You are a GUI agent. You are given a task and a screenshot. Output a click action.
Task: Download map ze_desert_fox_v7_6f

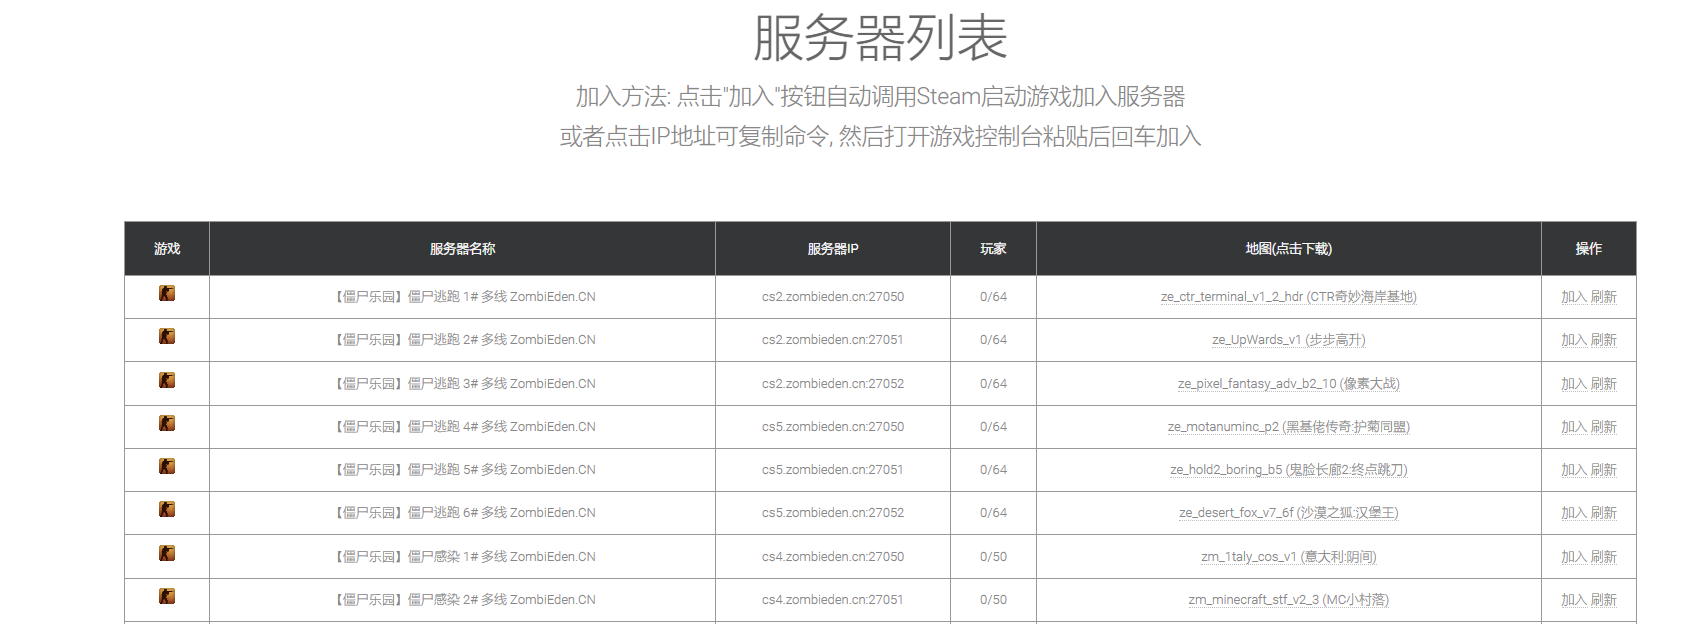click(1288, 513)
